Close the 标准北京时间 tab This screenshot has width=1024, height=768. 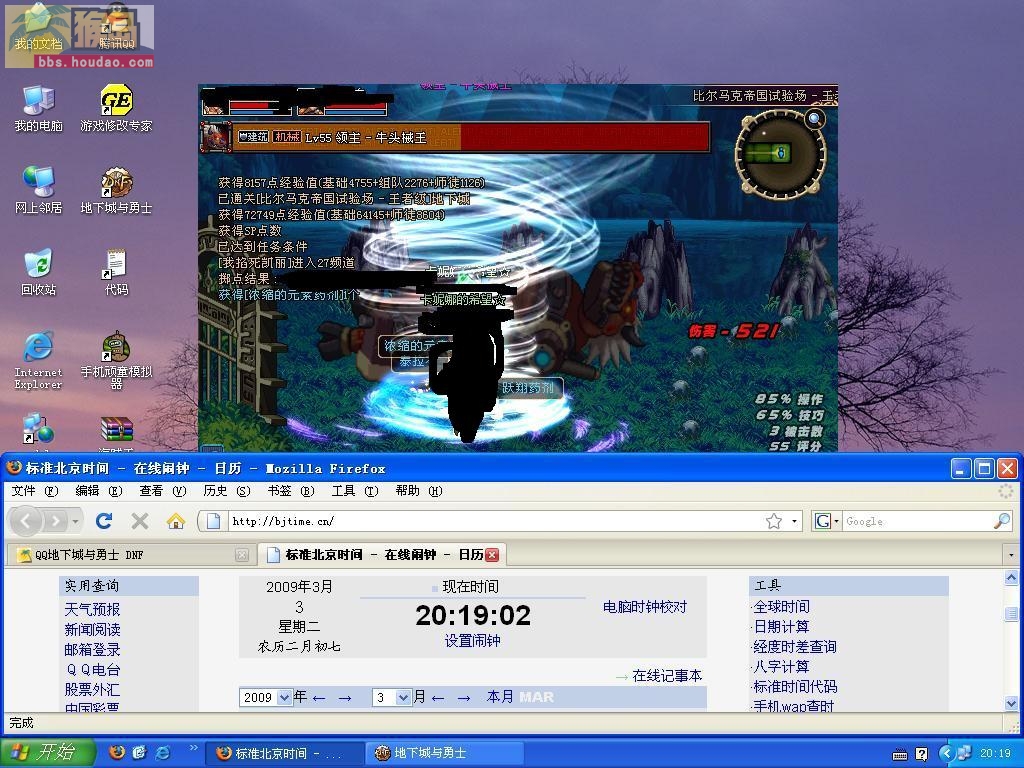coord(492,555)
